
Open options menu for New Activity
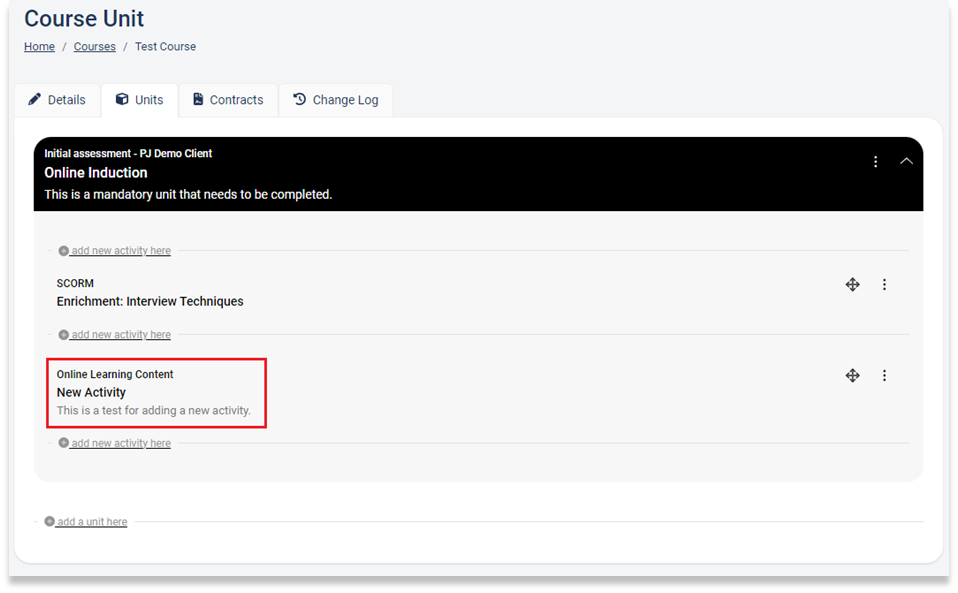point(884,376)
